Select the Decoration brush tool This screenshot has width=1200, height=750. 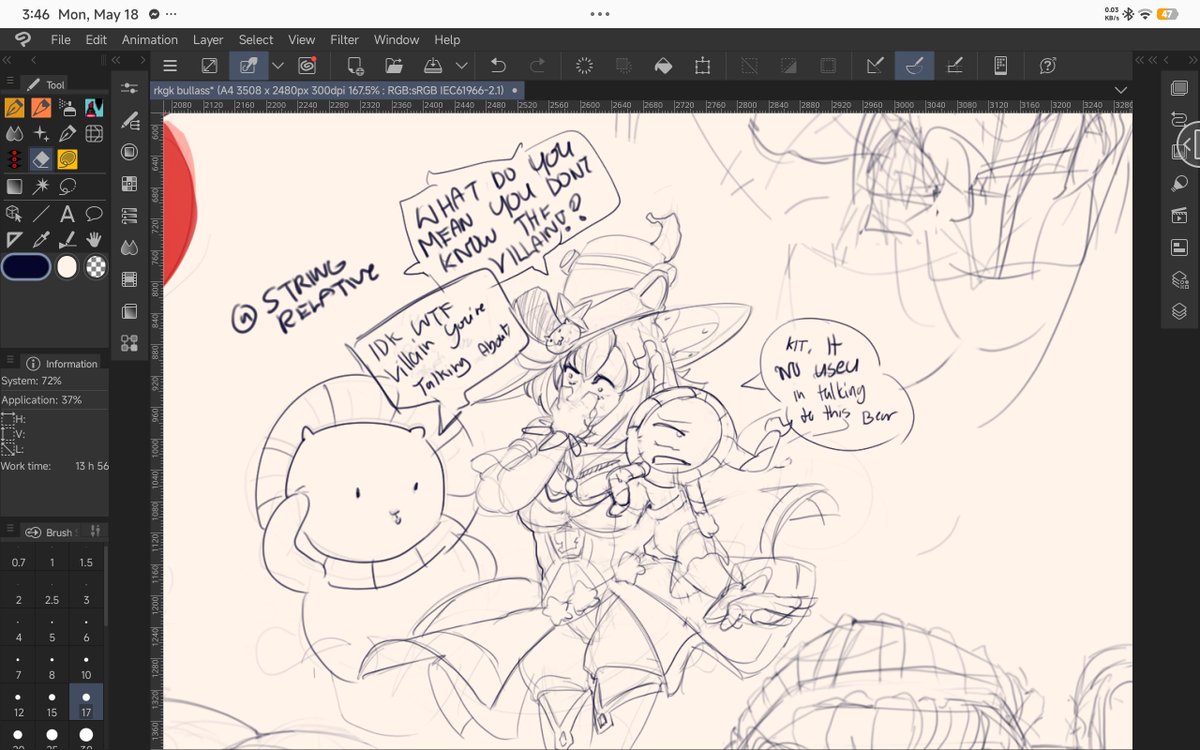click(94, 107)
